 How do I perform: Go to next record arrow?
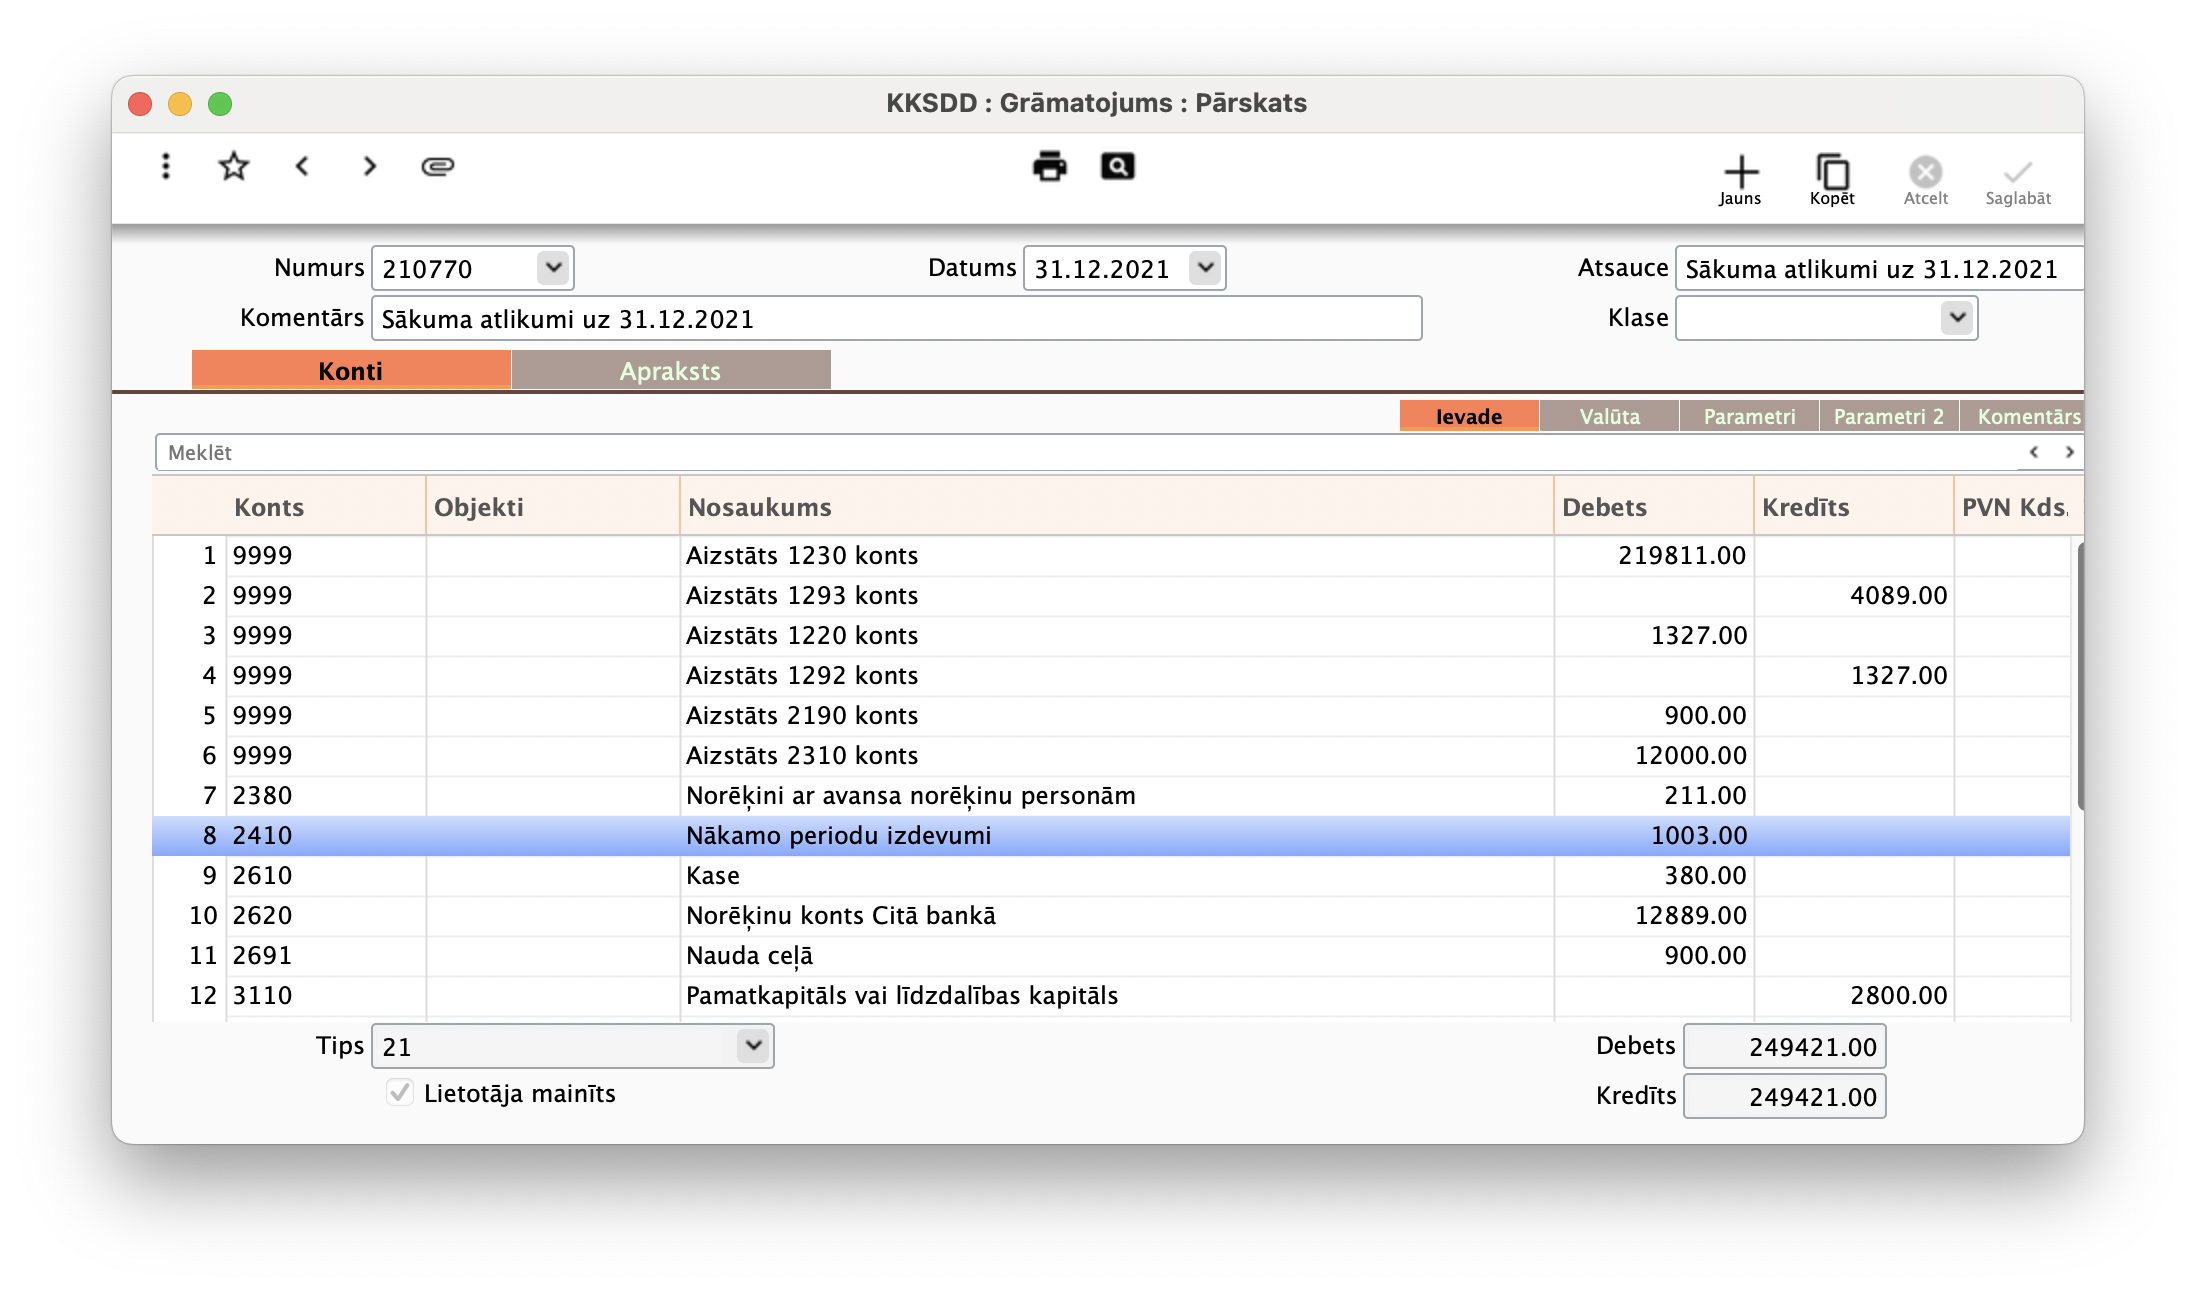(370, 166)
